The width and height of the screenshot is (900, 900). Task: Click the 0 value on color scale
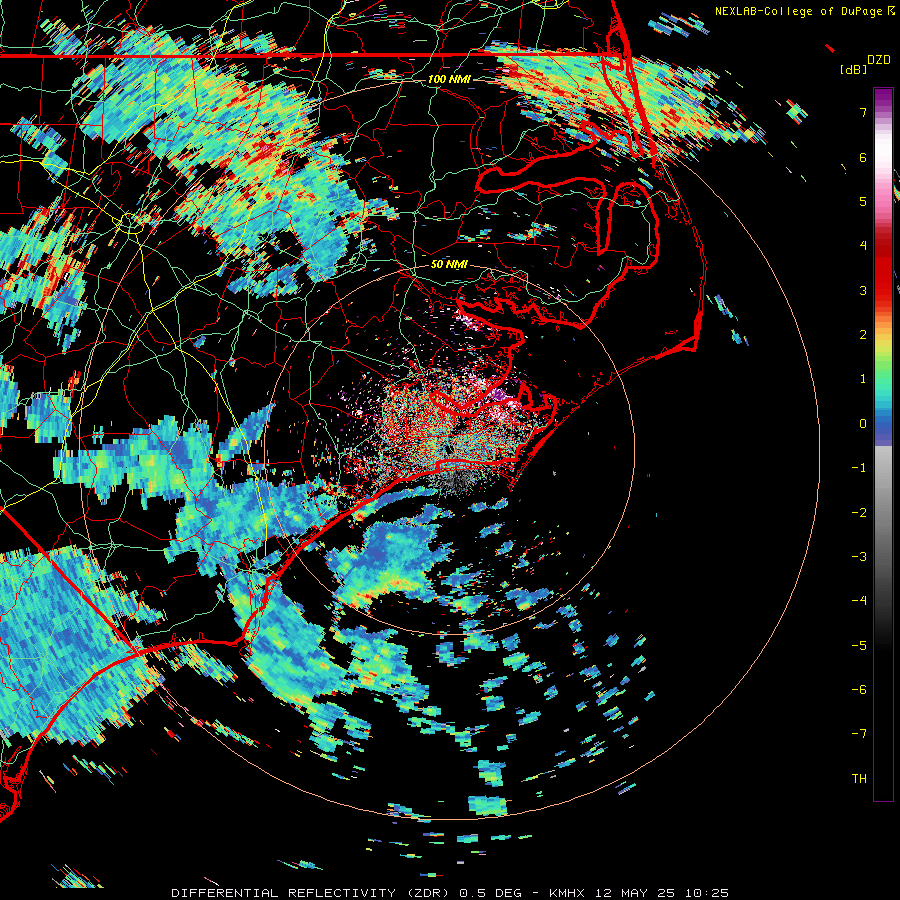[x=863, y=424]
